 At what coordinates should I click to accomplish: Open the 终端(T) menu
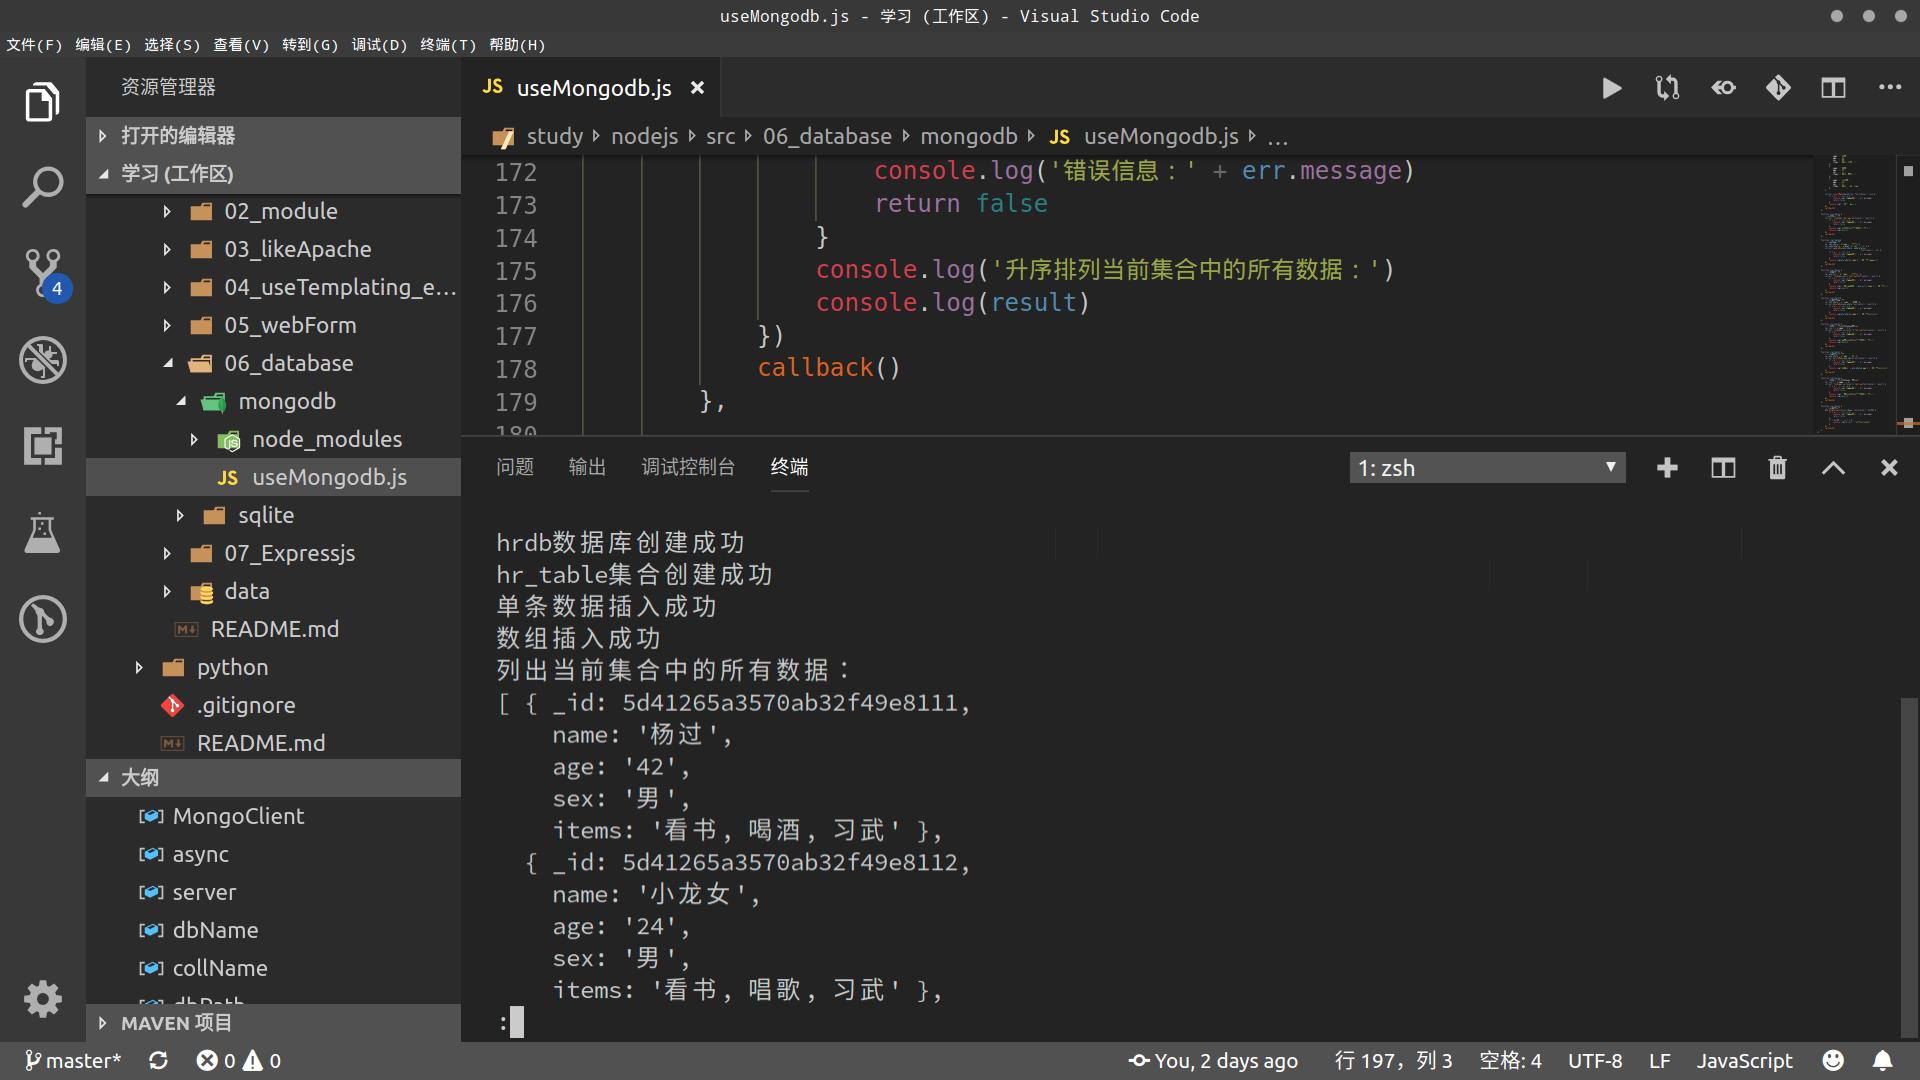447,45
